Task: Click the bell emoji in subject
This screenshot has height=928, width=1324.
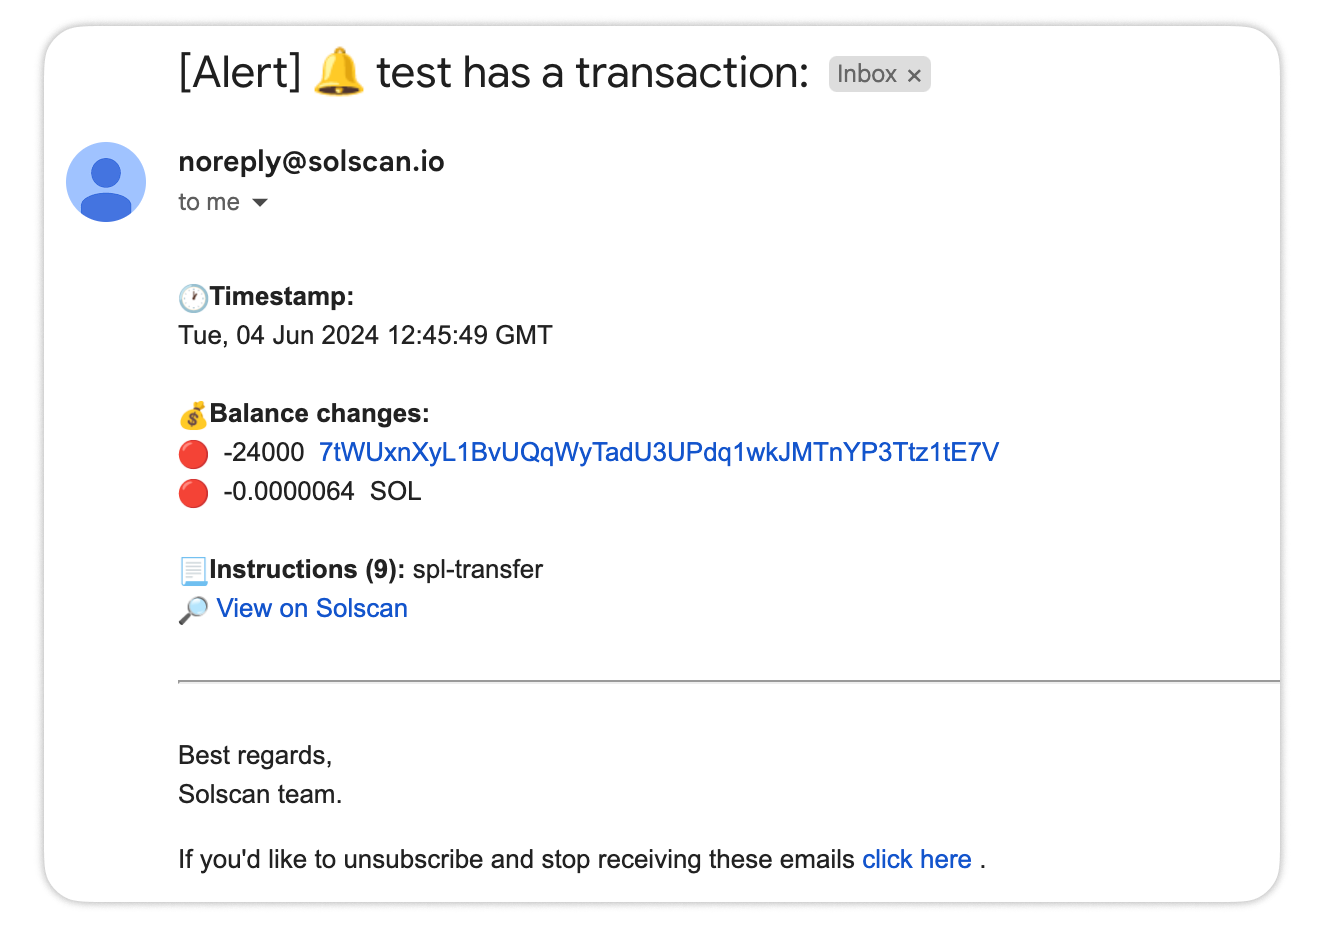Action: point(338,72)
